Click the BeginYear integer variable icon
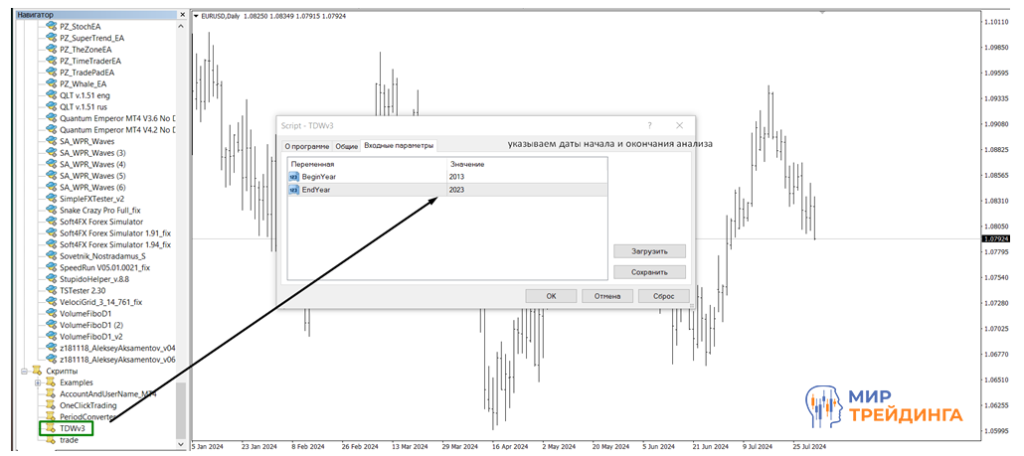 click(294, 176)
